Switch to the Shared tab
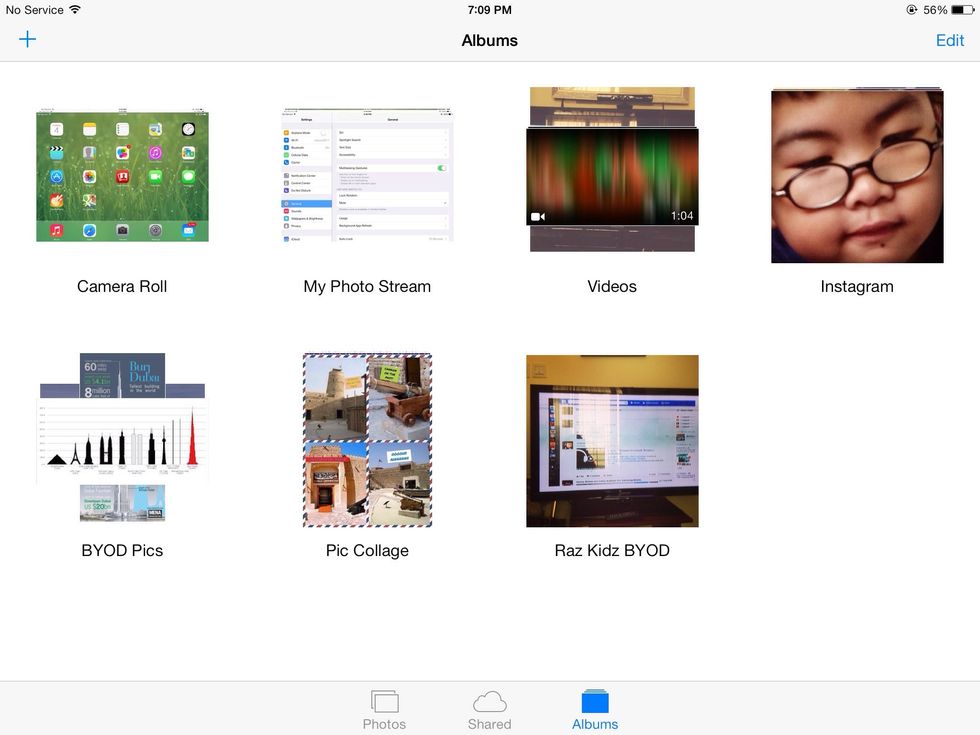 point(489,710)
